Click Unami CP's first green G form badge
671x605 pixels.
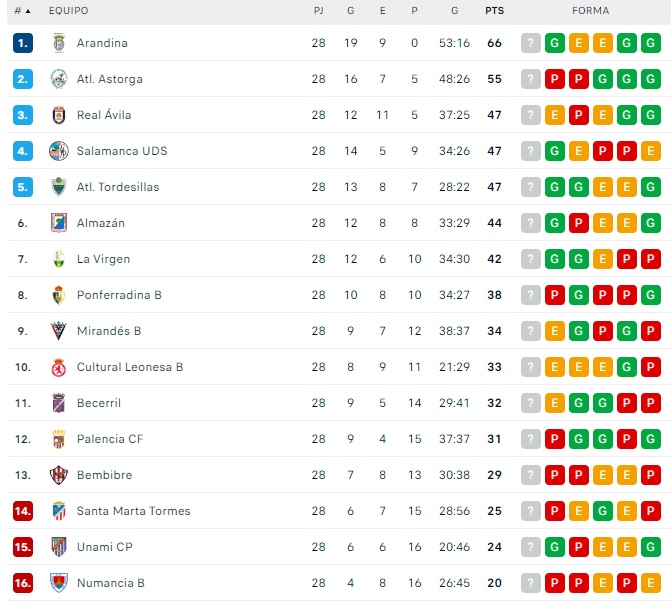[x=555, y=547]
